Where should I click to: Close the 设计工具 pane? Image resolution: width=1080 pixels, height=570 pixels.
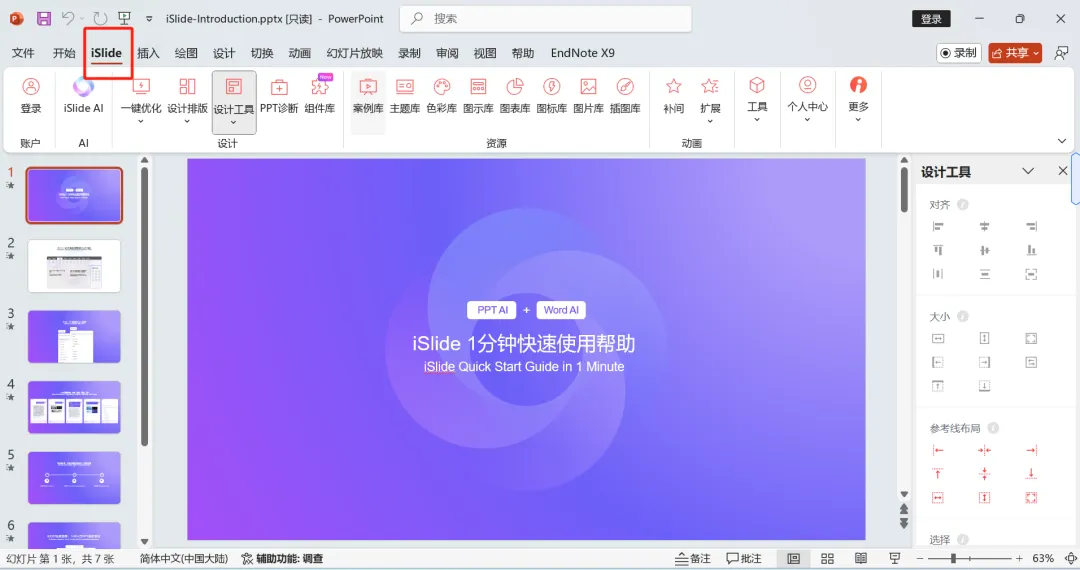(x=1063, y=171)
